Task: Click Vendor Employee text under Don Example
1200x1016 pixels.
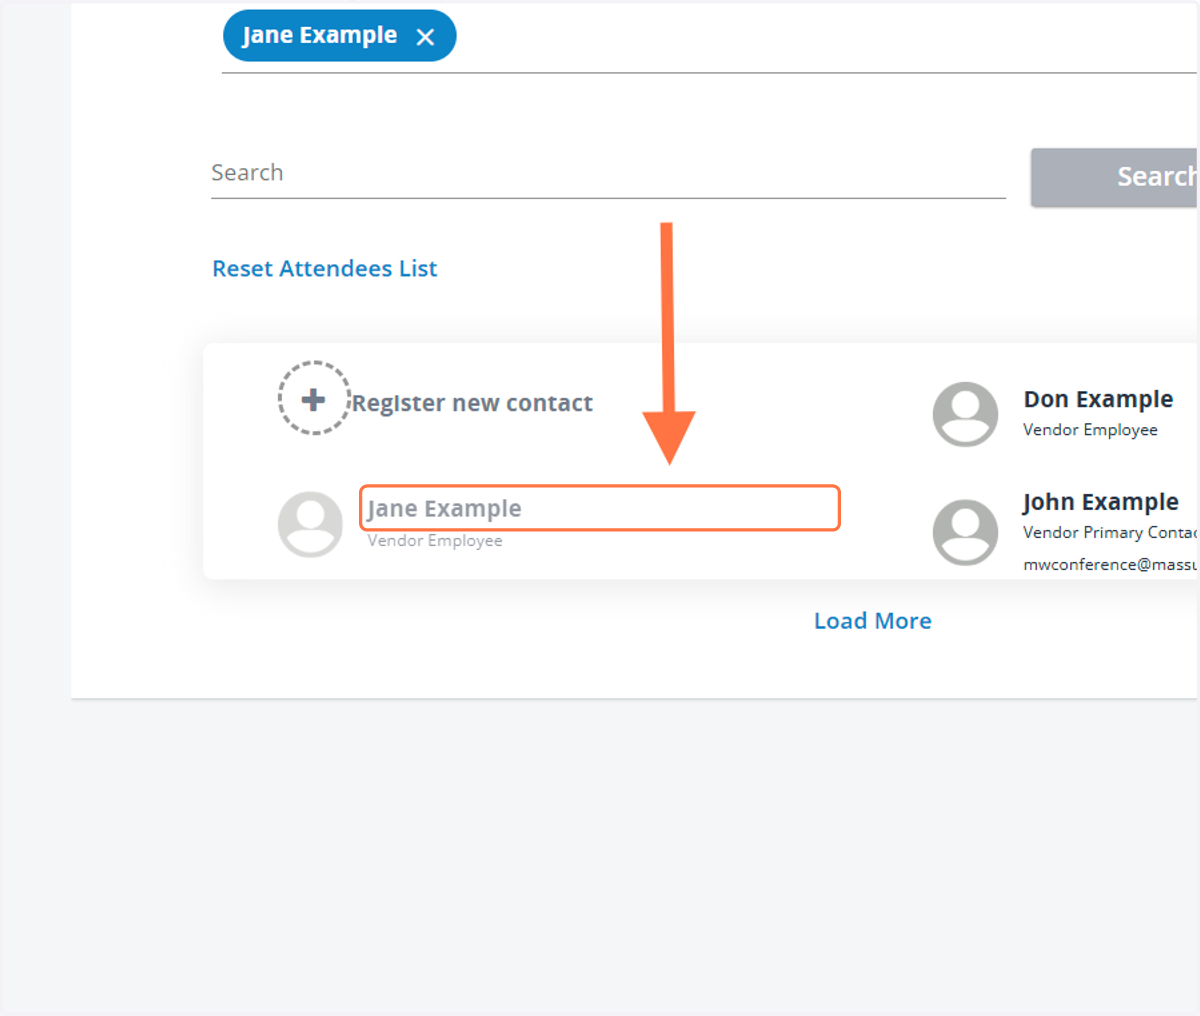Action: [x=1090, y=430]
